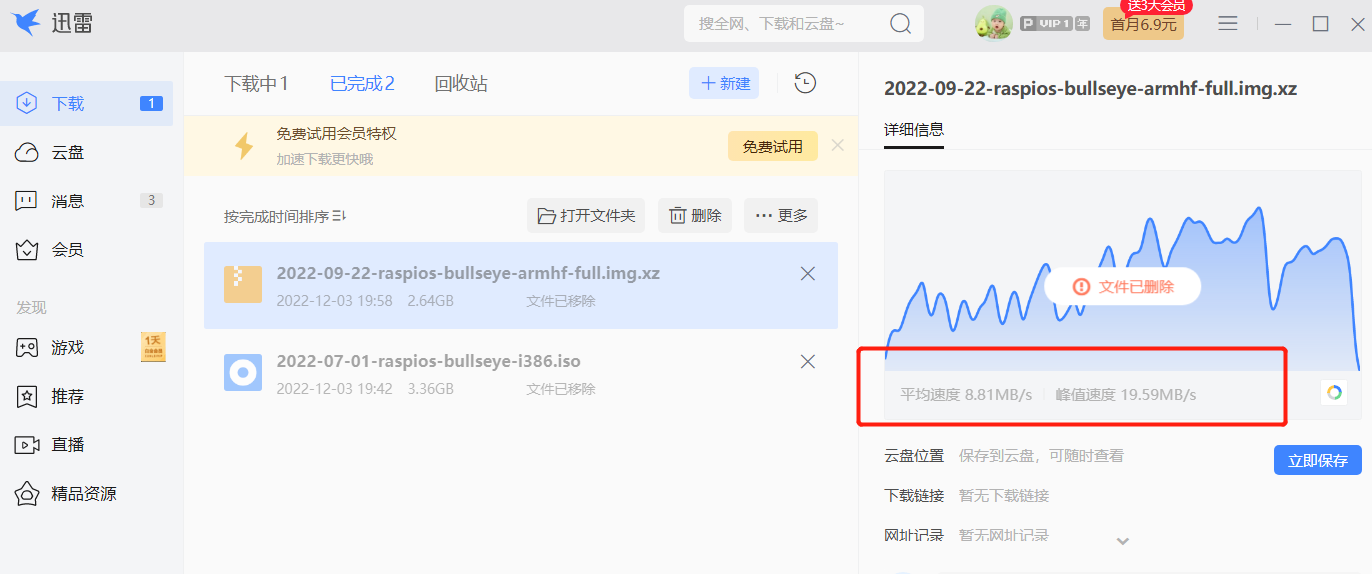
Task: Click the VIP 1 年 badge
Action: tap(1055, 24)
